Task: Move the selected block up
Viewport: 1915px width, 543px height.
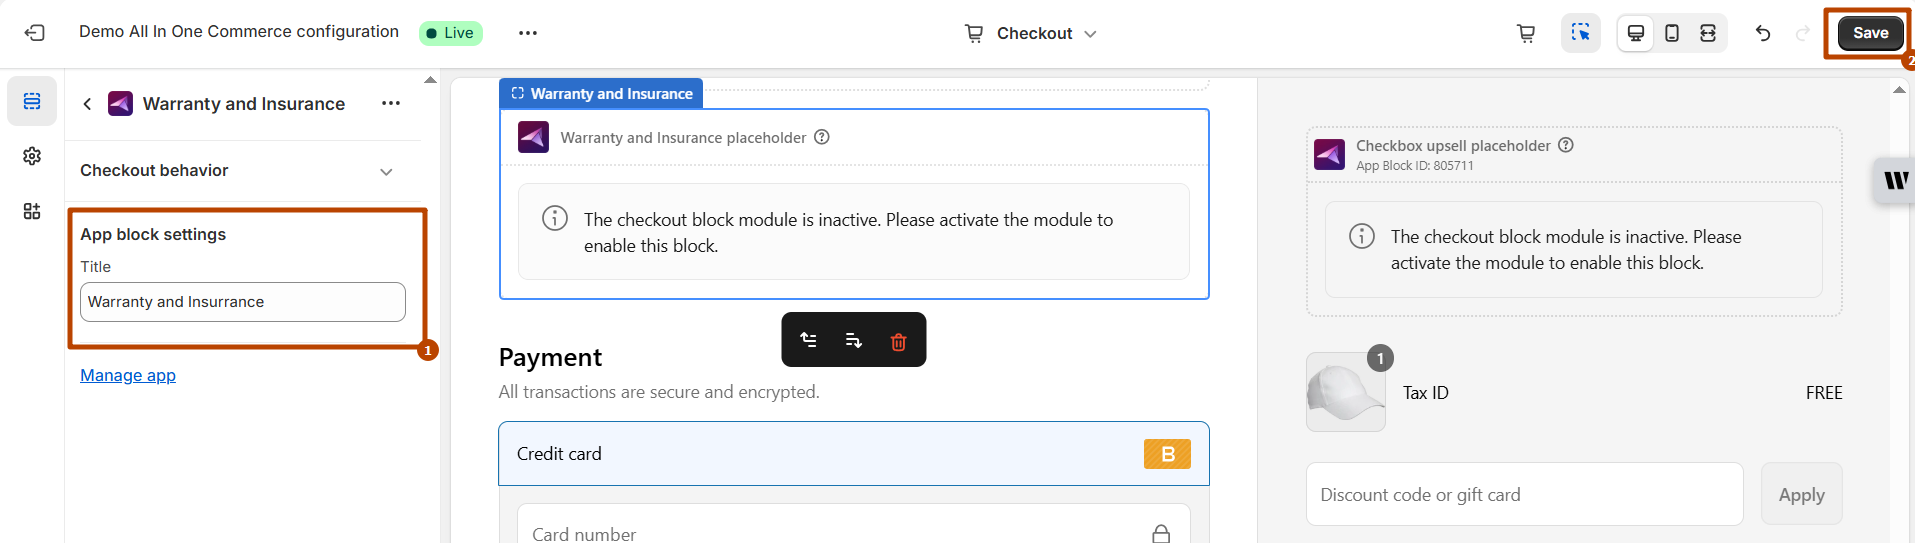Action: 809,340
